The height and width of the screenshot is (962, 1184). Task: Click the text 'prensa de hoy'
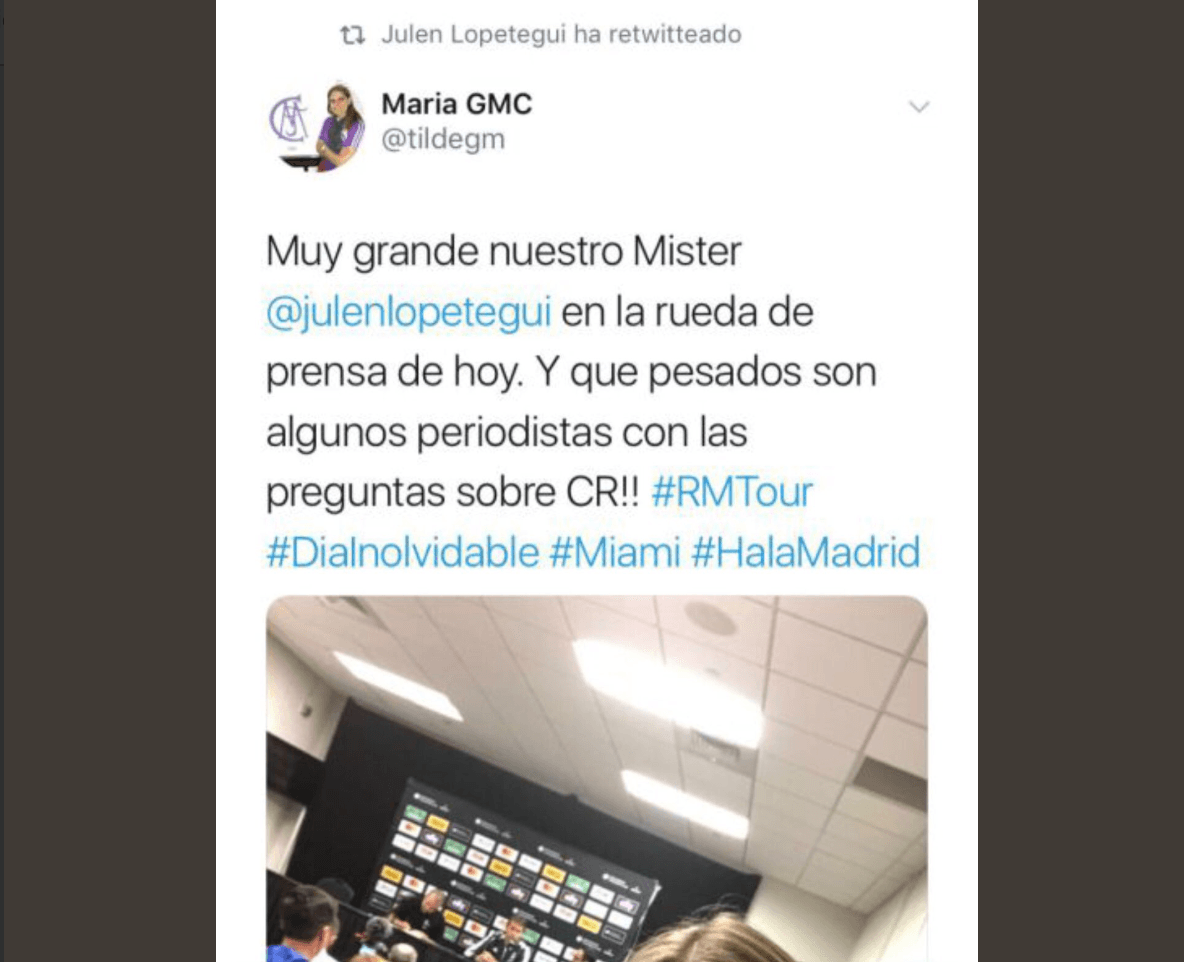point(393,372)
